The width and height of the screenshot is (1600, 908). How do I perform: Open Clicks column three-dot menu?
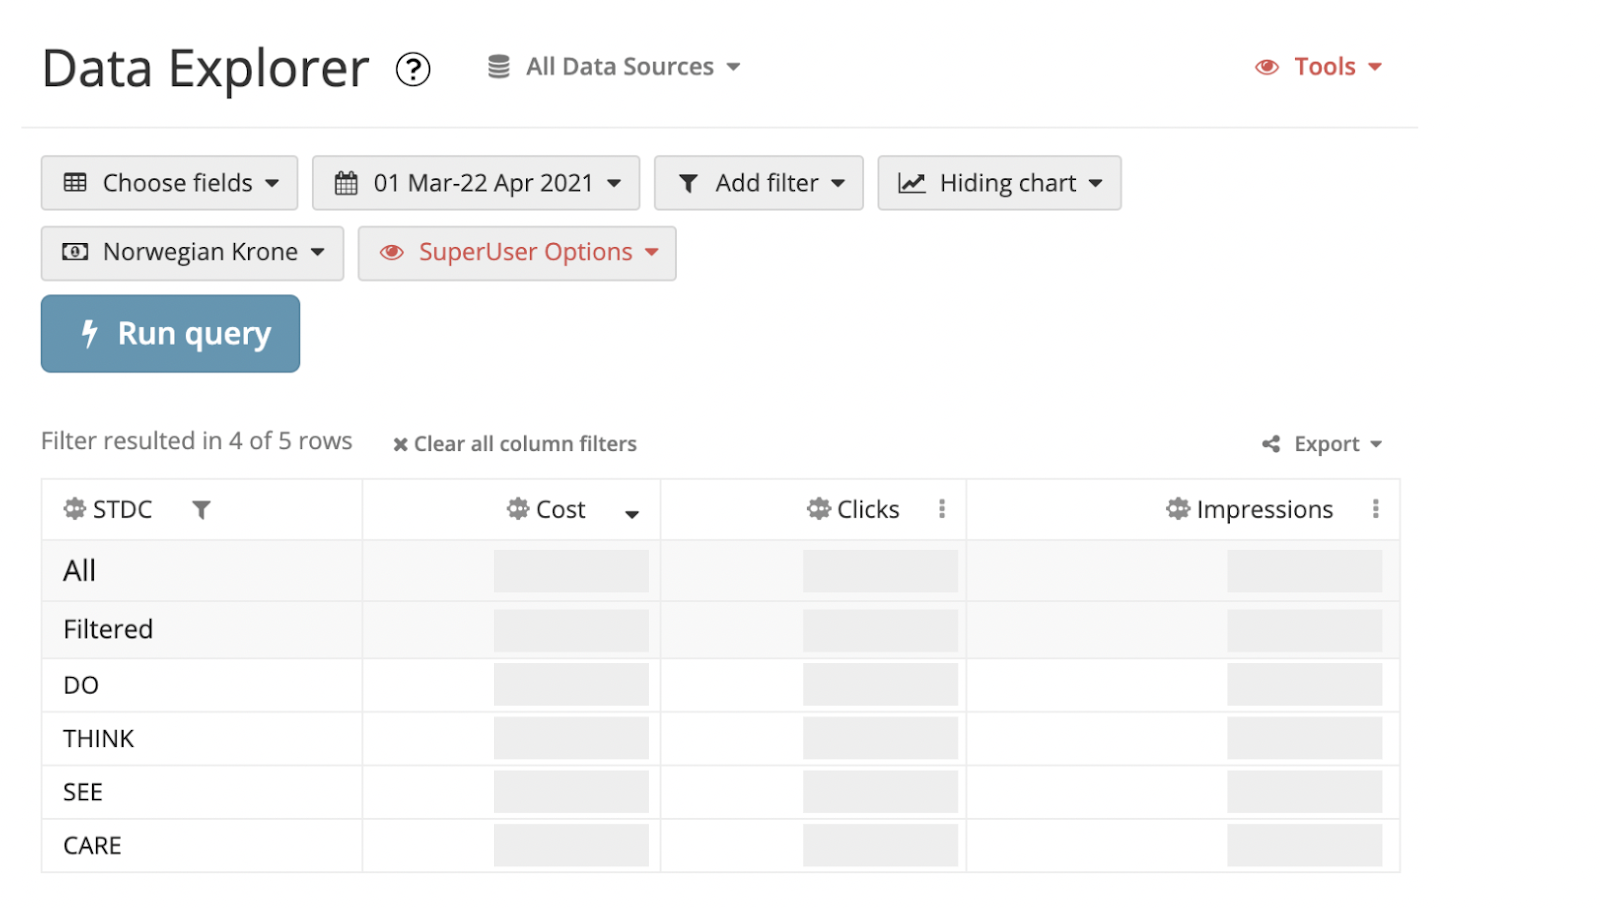pos(942,509)
